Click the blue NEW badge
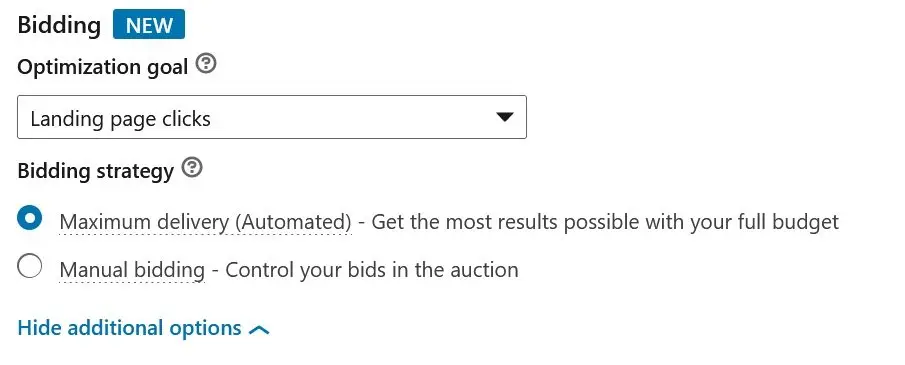 click(149, 25)
